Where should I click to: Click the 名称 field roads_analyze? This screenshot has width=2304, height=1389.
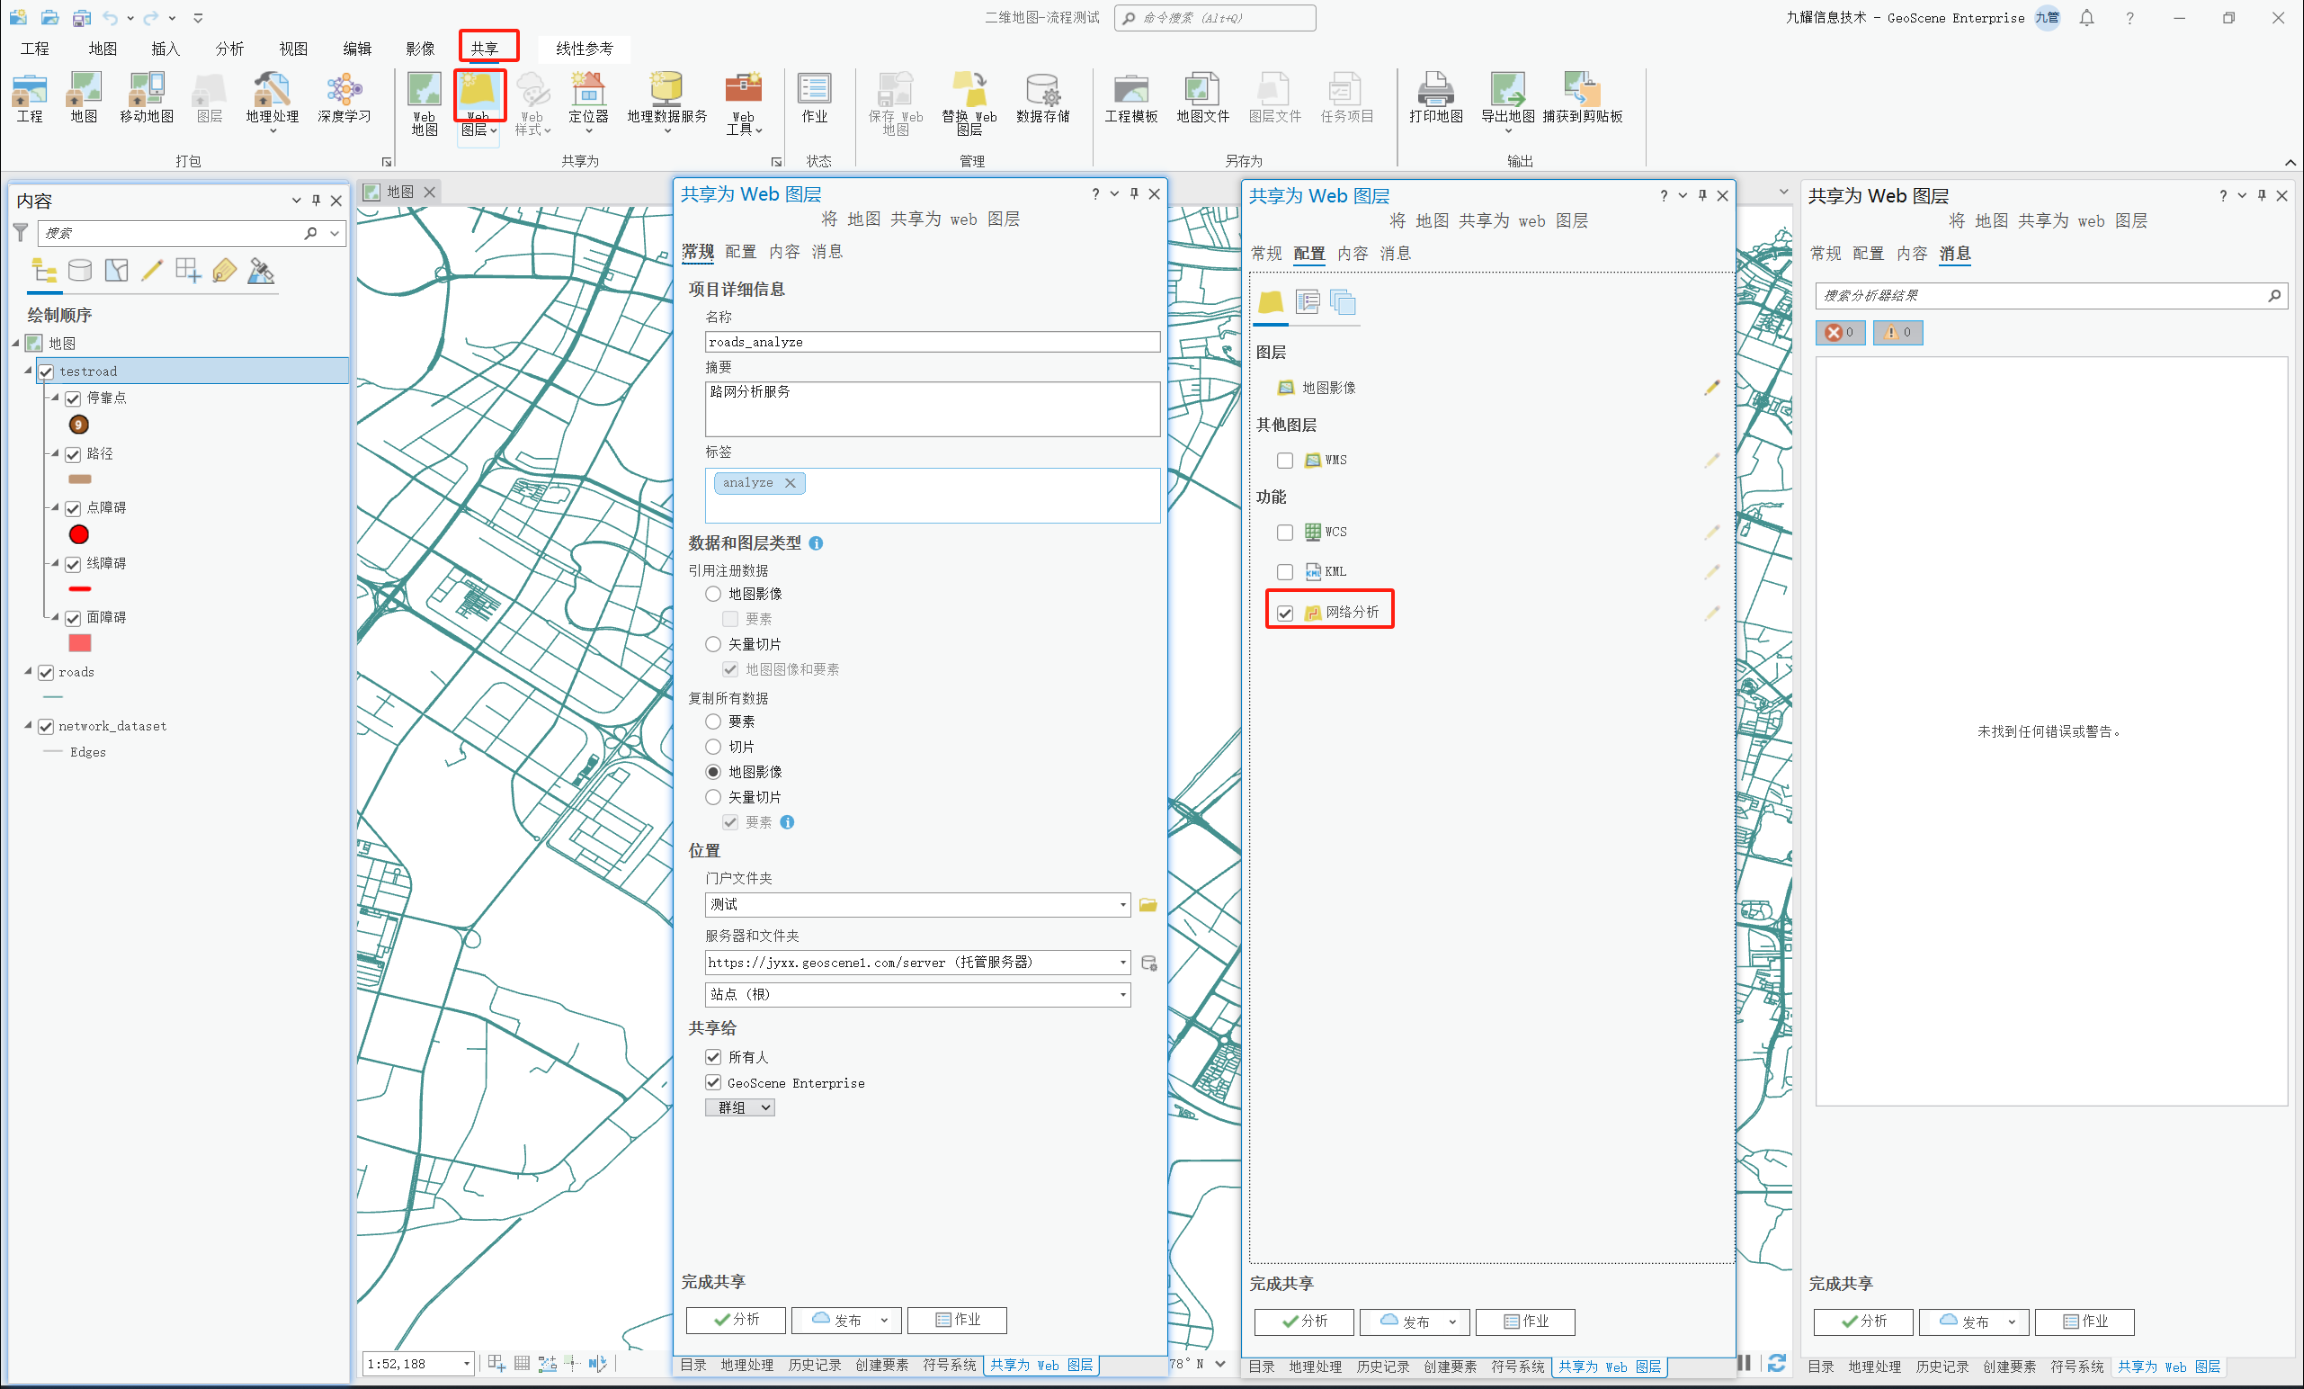[x=932, y=342]
